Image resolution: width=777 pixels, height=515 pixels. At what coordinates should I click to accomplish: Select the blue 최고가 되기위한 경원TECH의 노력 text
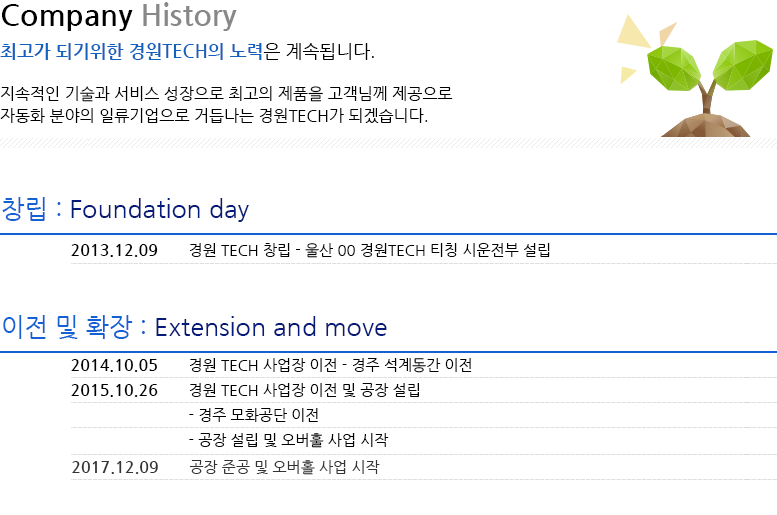pyautogui.click(x=131, y=52)
